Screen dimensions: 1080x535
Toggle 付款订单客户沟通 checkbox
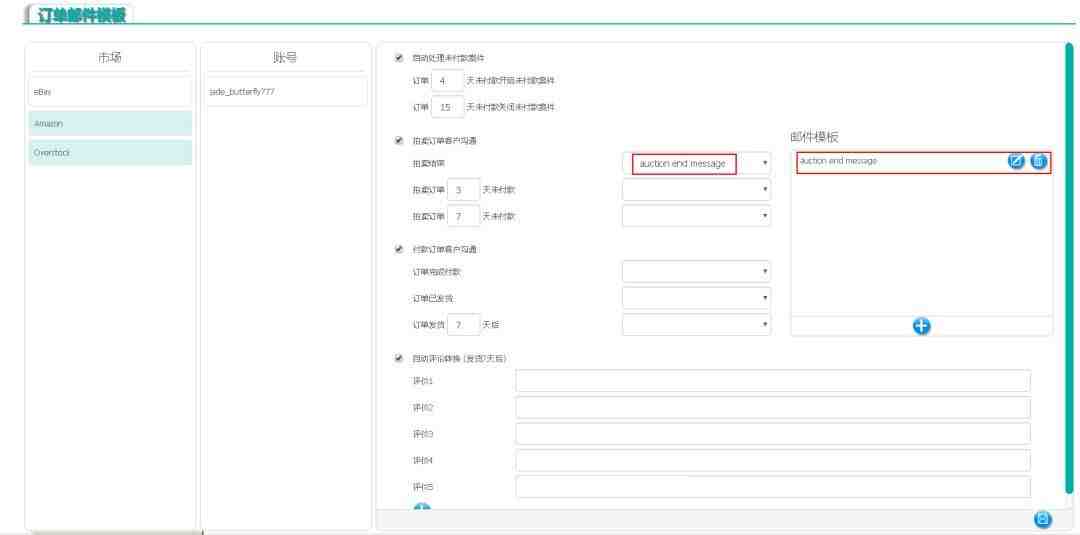coord(399,249)
